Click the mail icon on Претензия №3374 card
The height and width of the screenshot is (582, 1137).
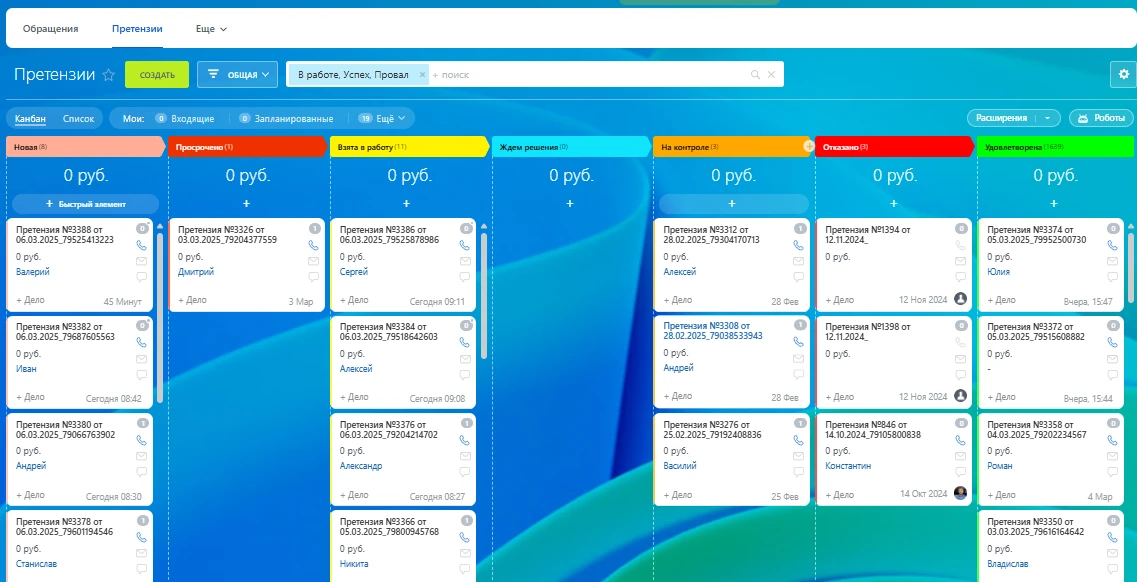click(x=1113, y=261)
